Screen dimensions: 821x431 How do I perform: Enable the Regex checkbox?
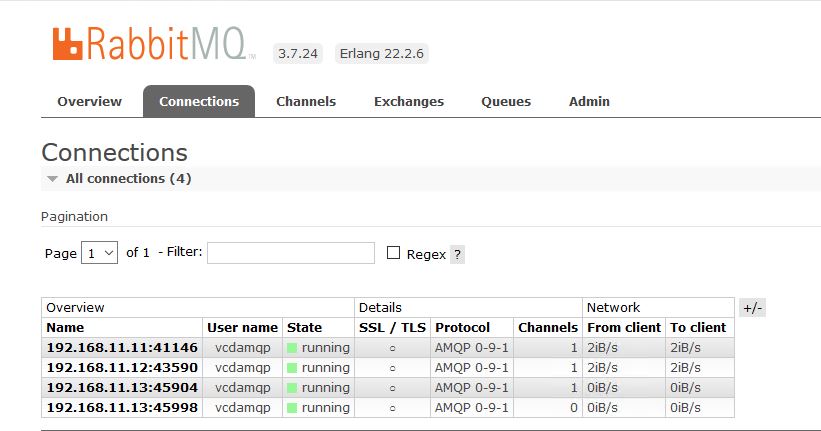click(x=393, y=253)
